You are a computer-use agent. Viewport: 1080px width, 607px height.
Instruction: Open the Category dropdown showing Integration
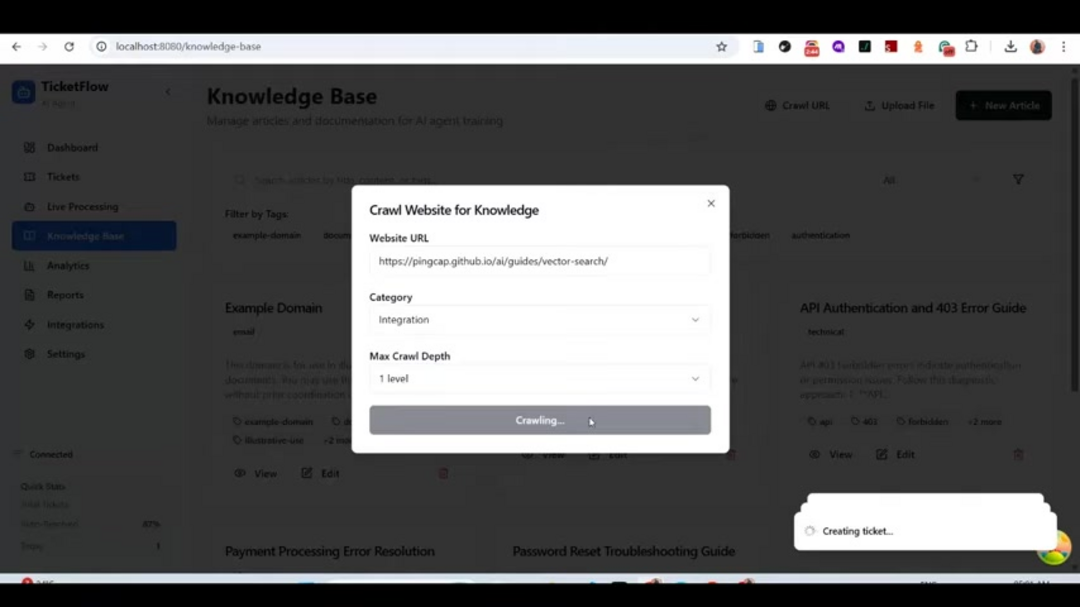click(x=539, y=320)
